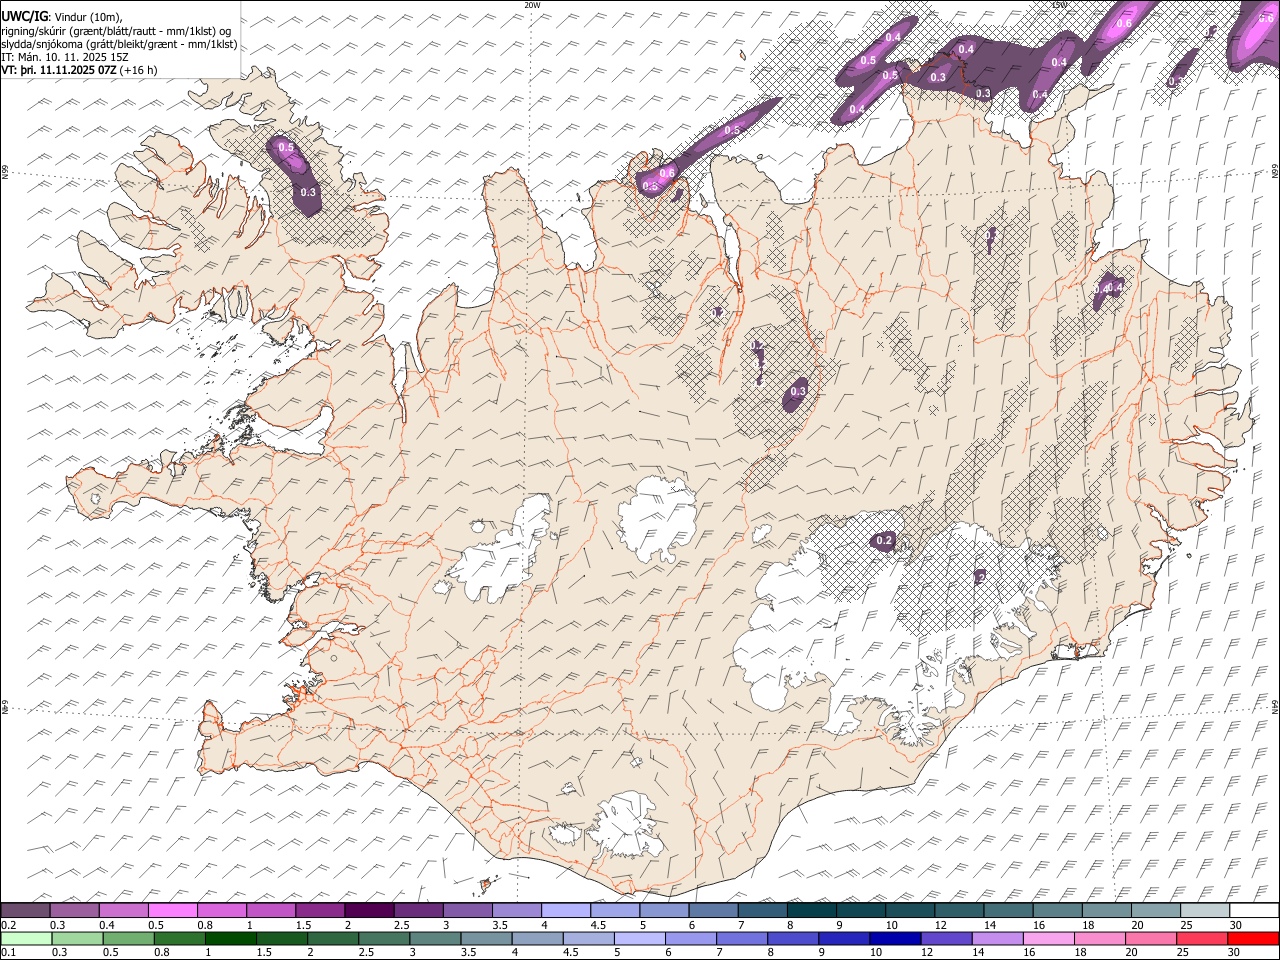Pick the purple snow scale swatch between 0.2 and 0.3
Screen dimensions: 1280x960
coord(25,910)
